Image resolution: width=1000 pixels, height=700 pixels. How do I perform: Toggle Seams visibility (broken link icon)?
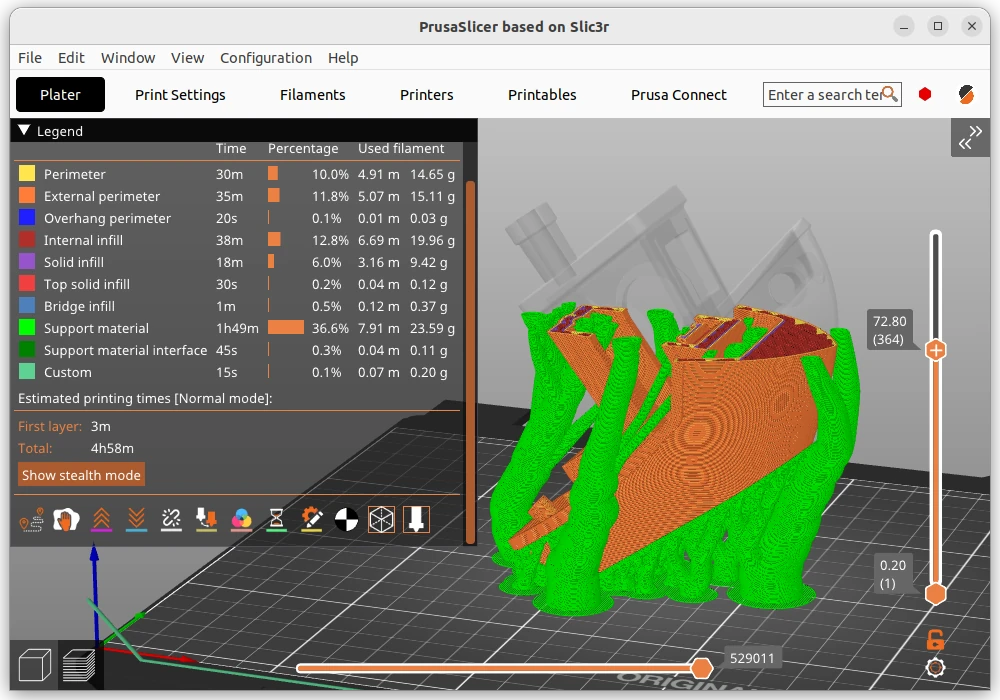pyautogui.click(x=171, y=520)
